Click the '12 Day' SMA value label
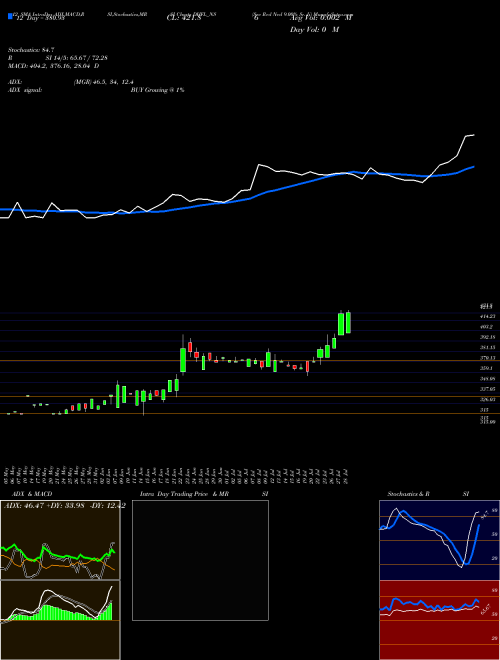Viewport: 500px width, 660px height. [39, 19]
